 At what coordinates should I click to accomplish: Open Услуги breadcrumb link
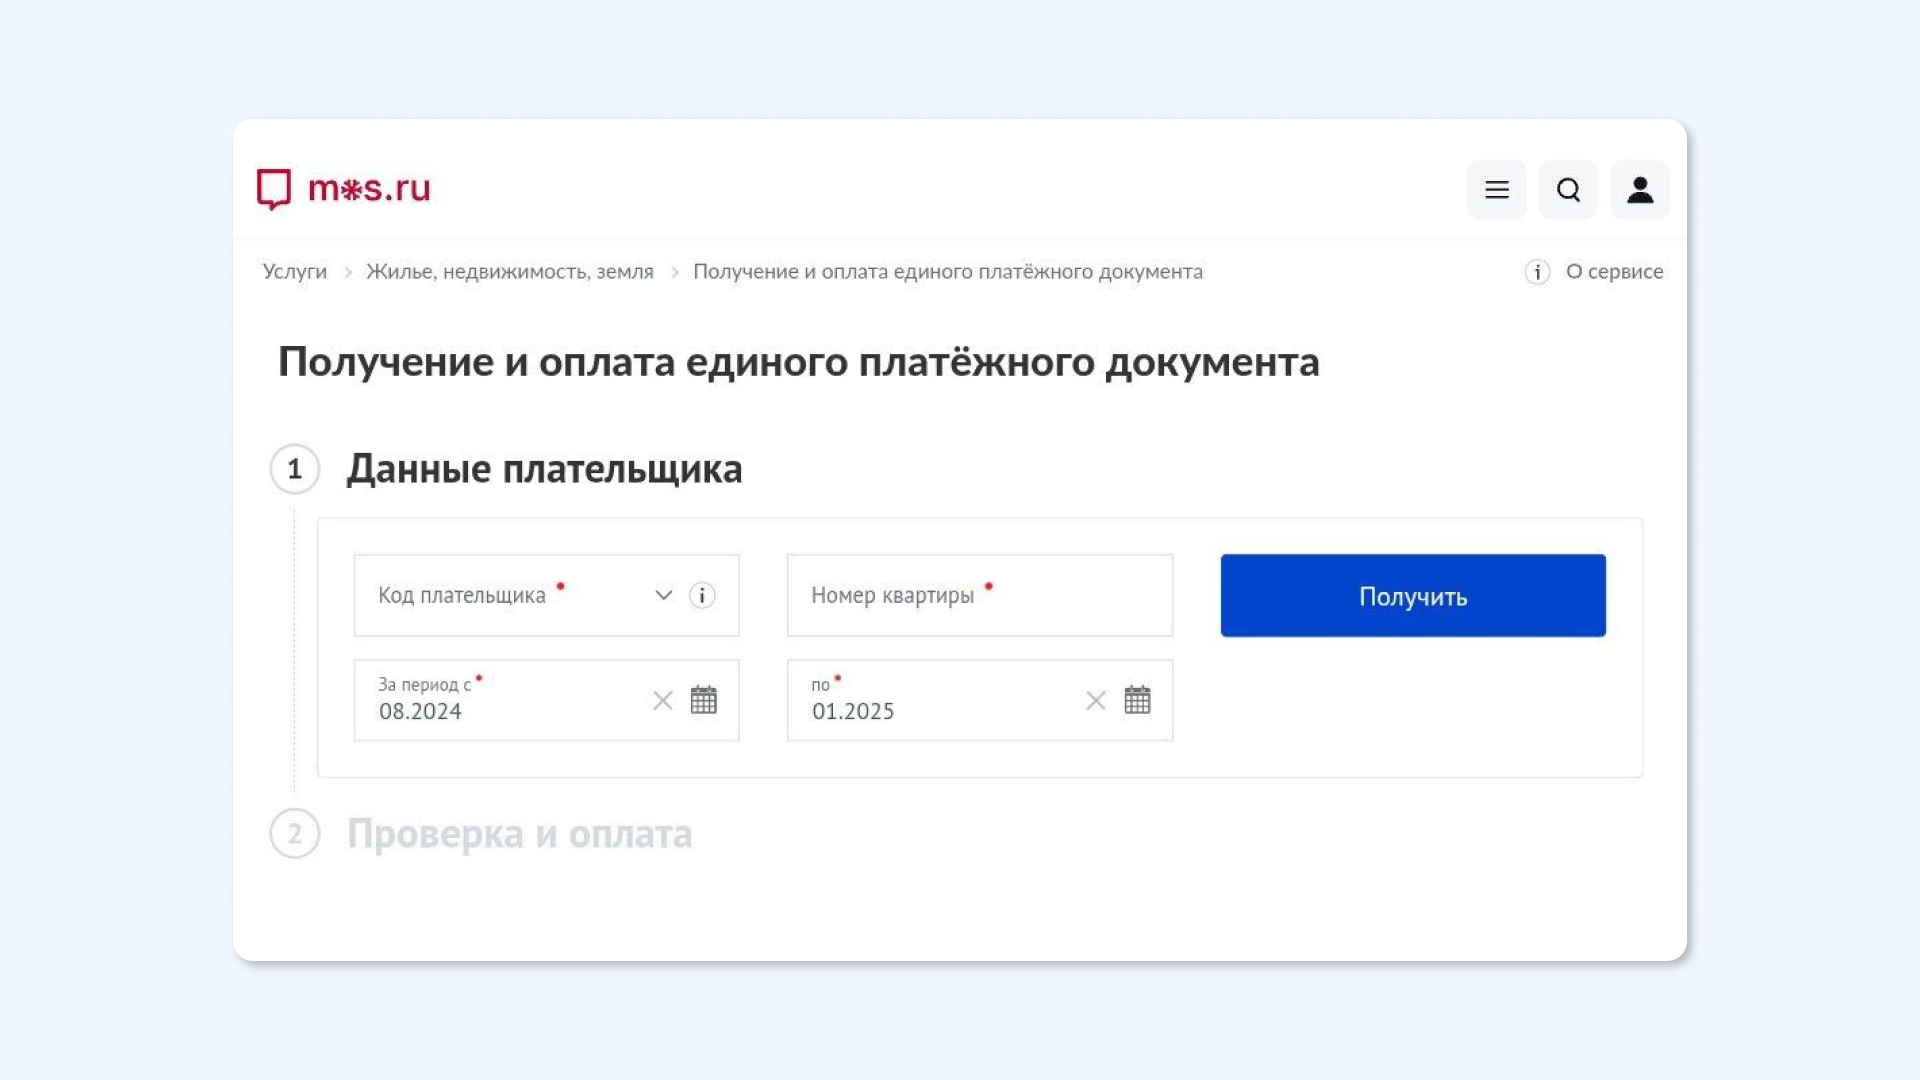pos(295,272)
